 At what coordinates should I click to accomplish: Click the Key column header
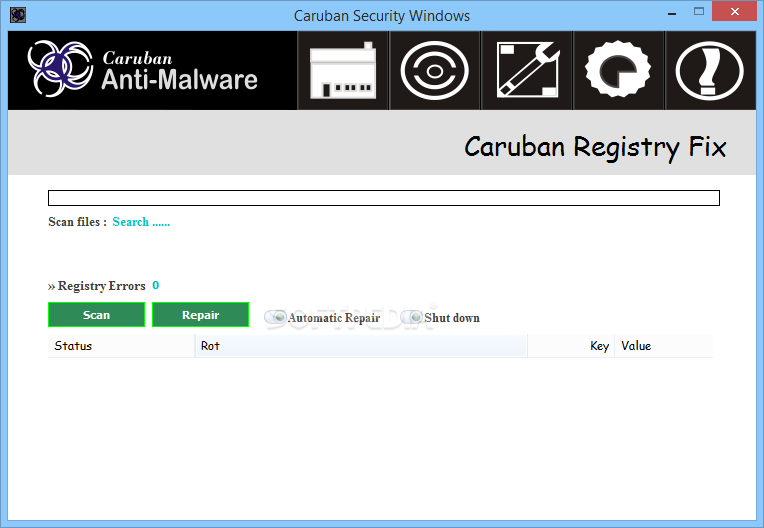[x=571, y=346]
